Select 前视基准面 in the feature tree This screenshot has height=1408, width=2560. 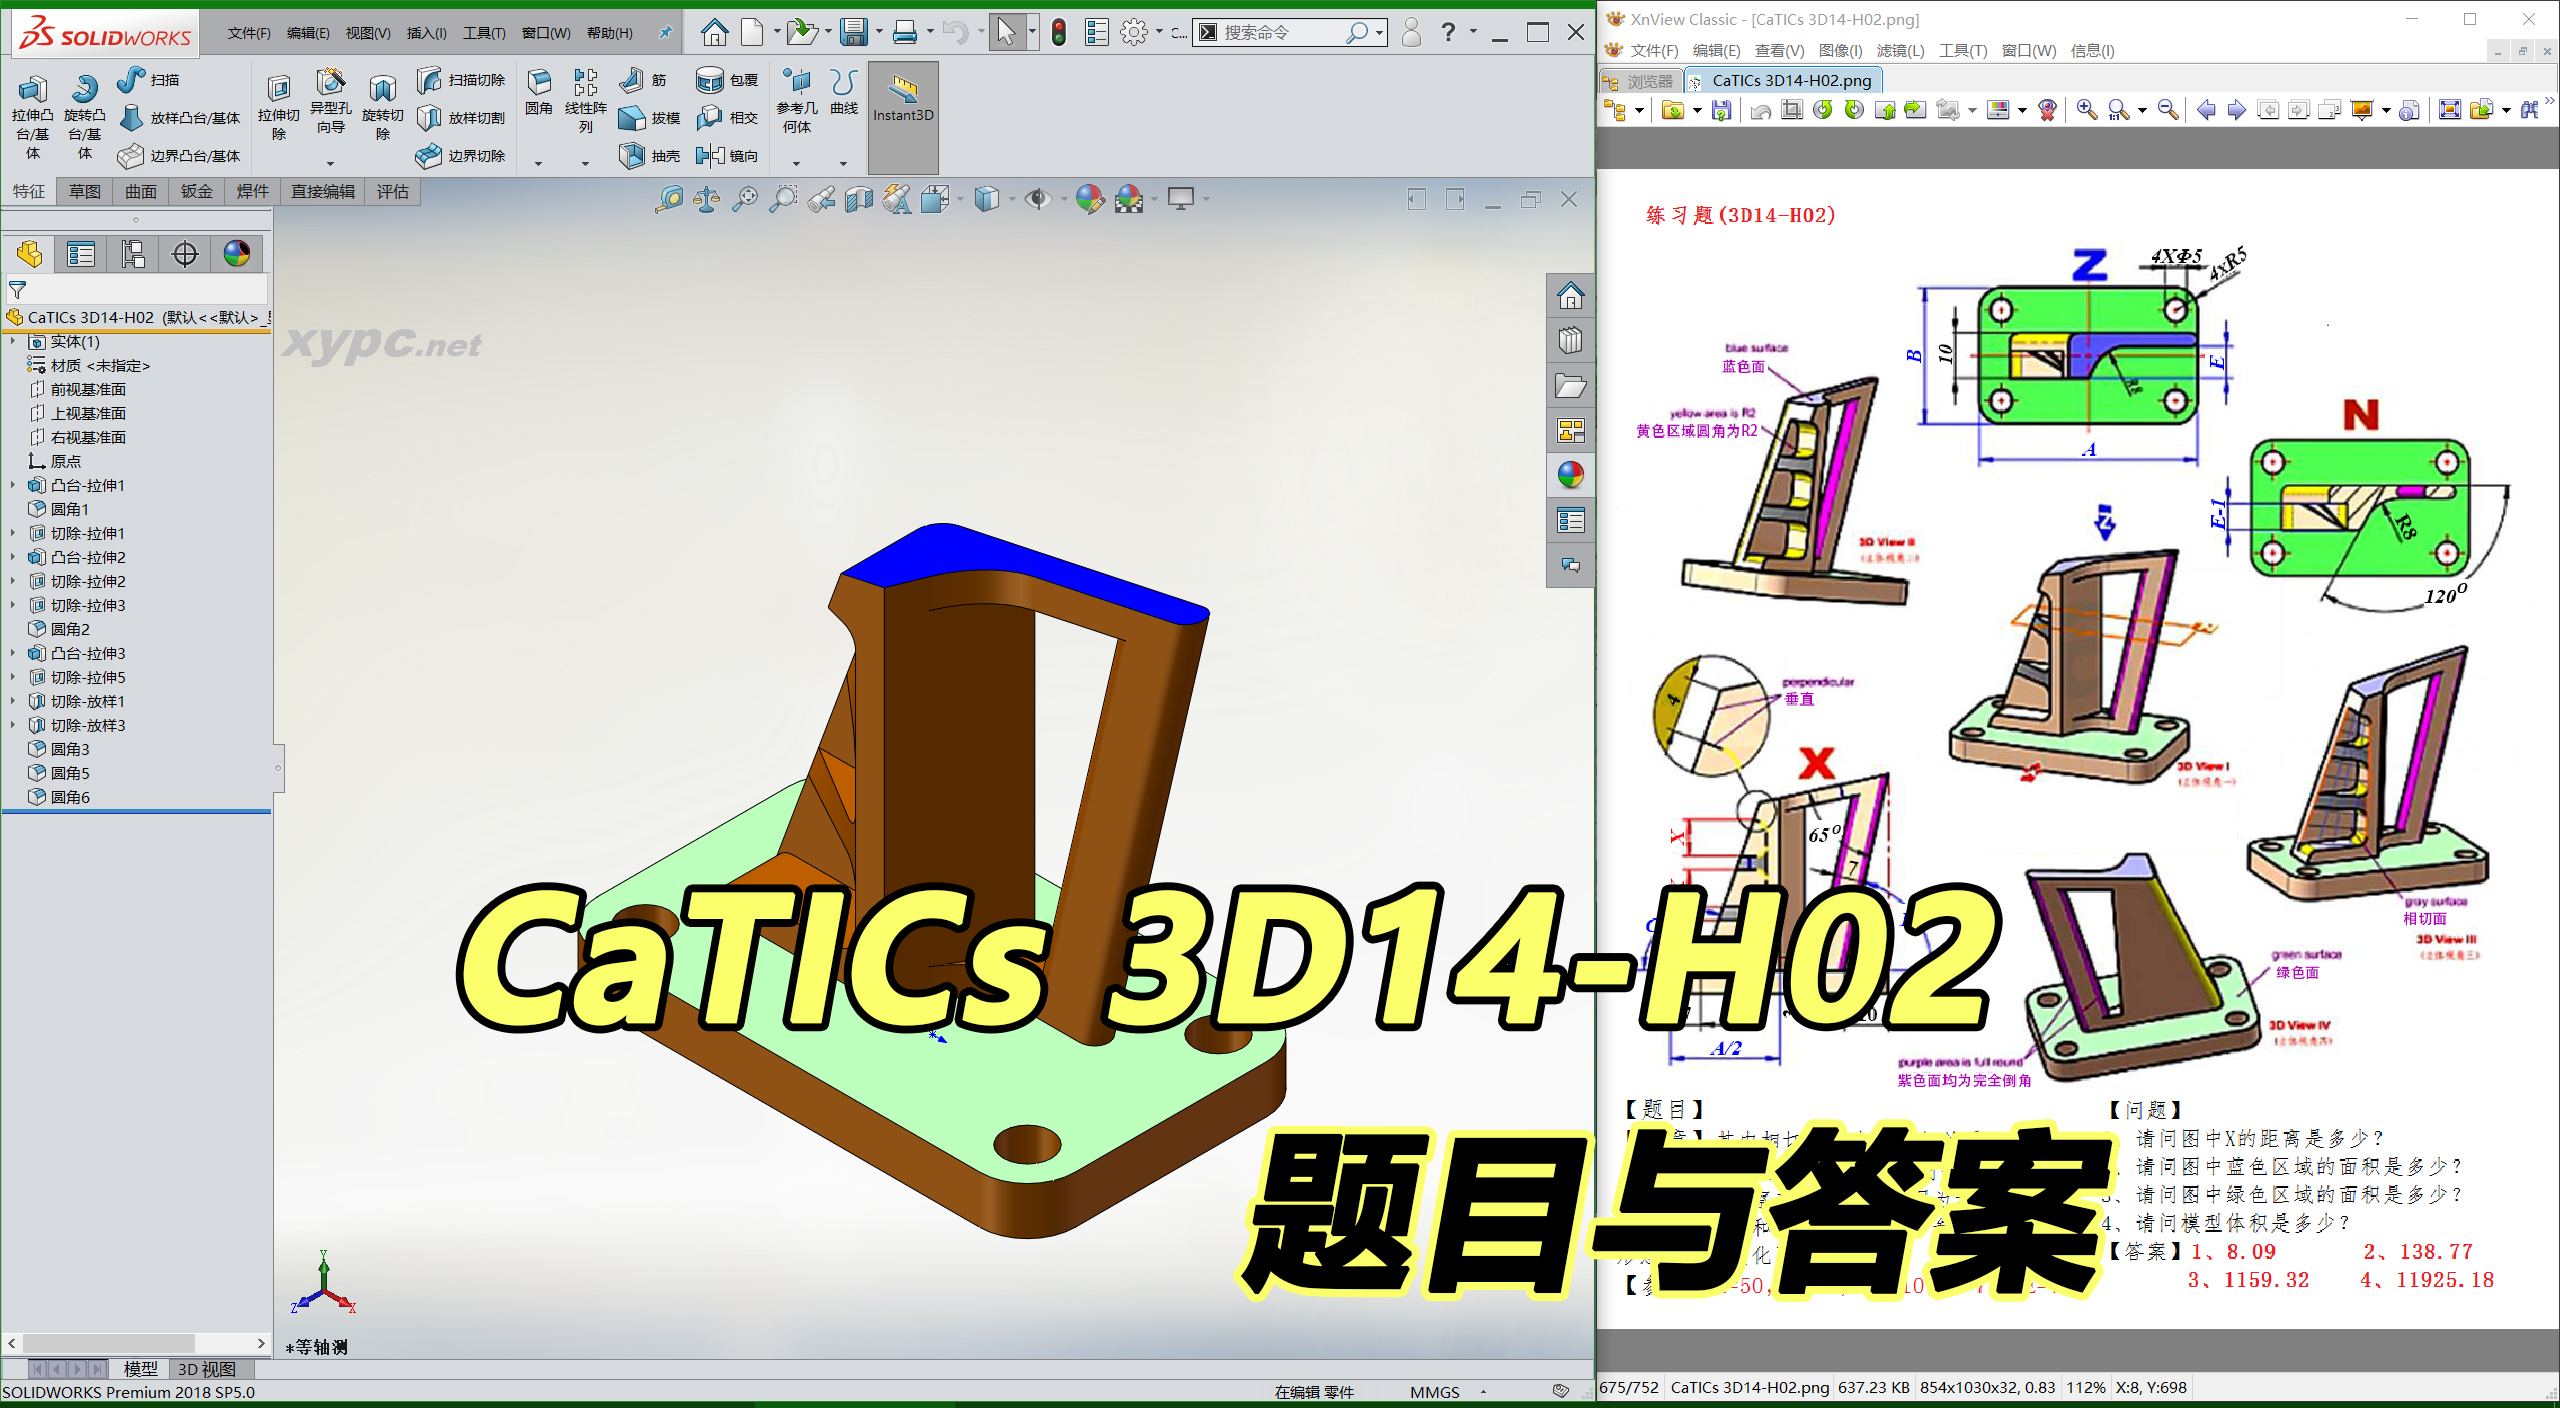click(88, 389)
